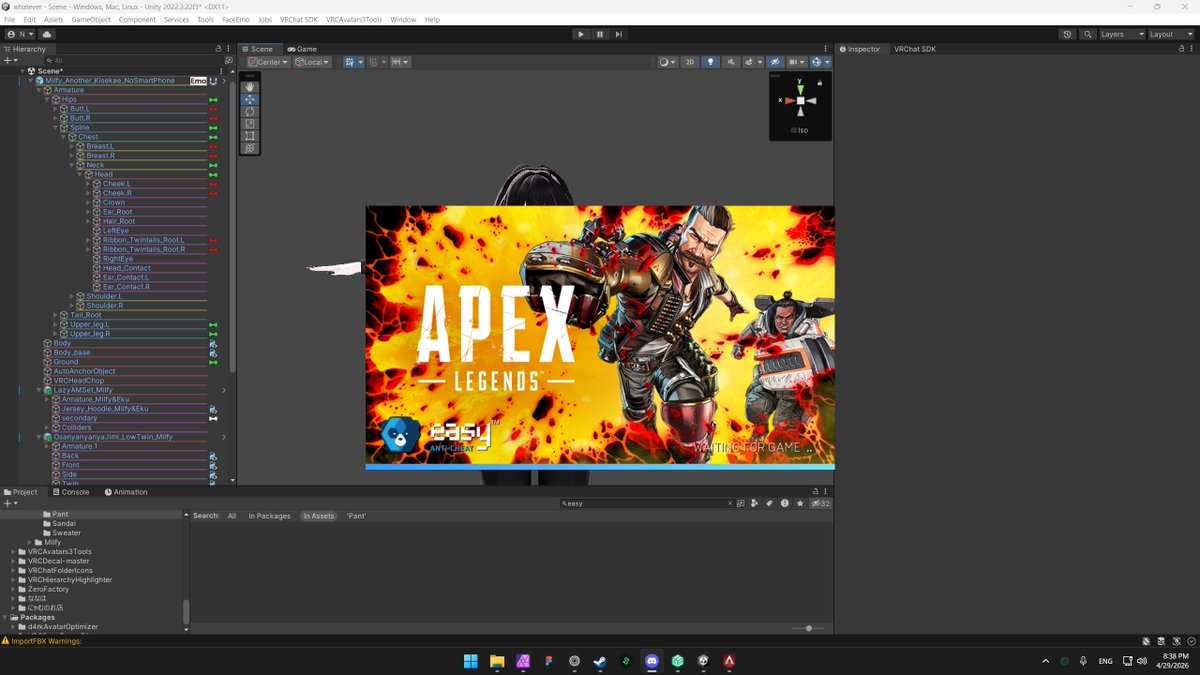Open Undo History icon in top bar
Screen dimensions: 1200x675
click(1067, 34)
